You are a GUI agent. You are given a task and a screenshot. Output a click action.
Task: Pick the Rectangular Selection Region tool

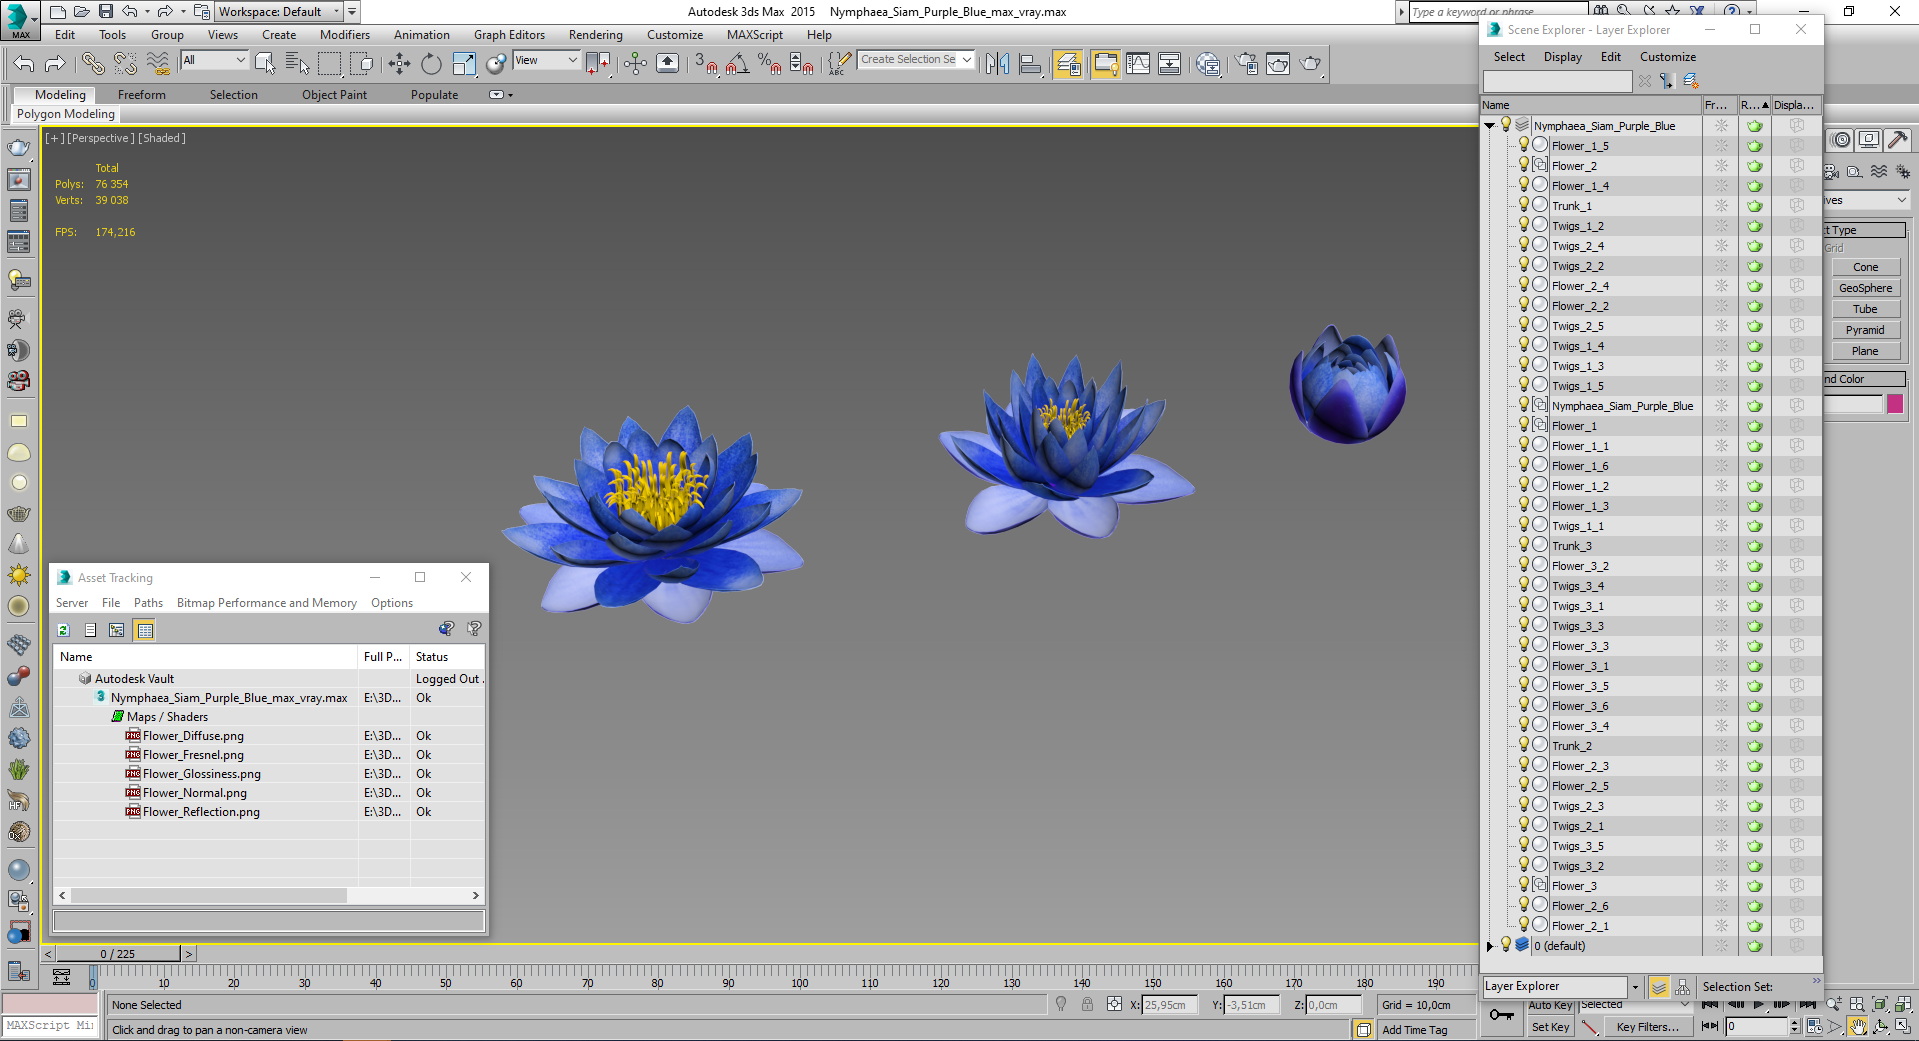point(329,64)
